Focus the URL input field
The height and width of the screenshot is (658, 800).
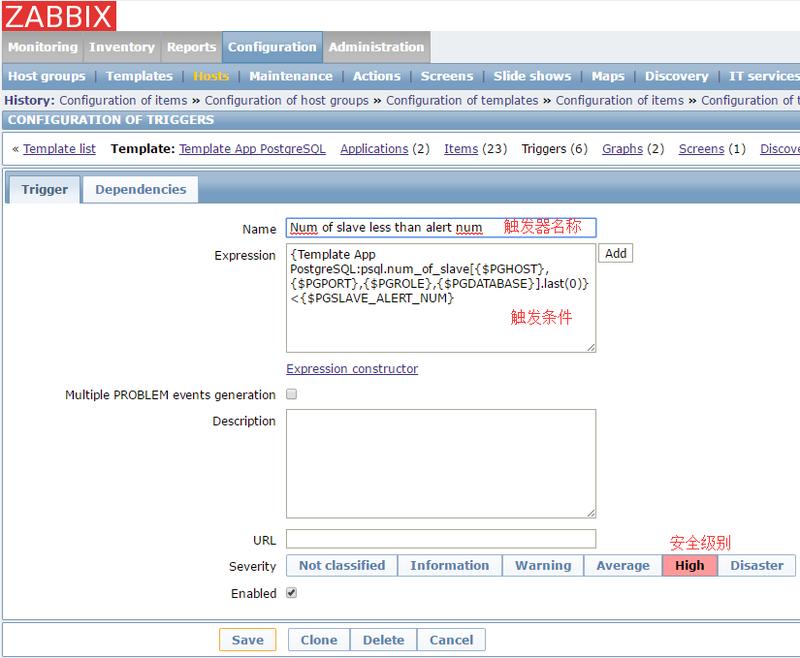pos(440,540)
